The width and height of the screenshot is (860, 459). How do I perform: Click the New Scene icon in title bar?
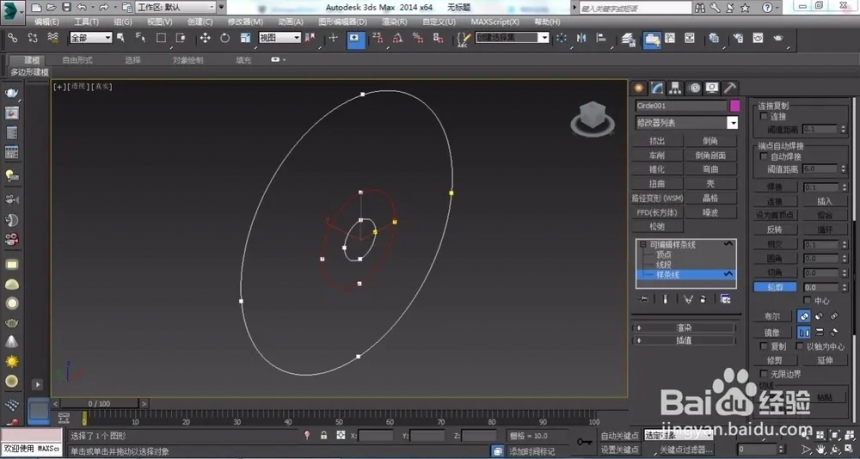36,8
